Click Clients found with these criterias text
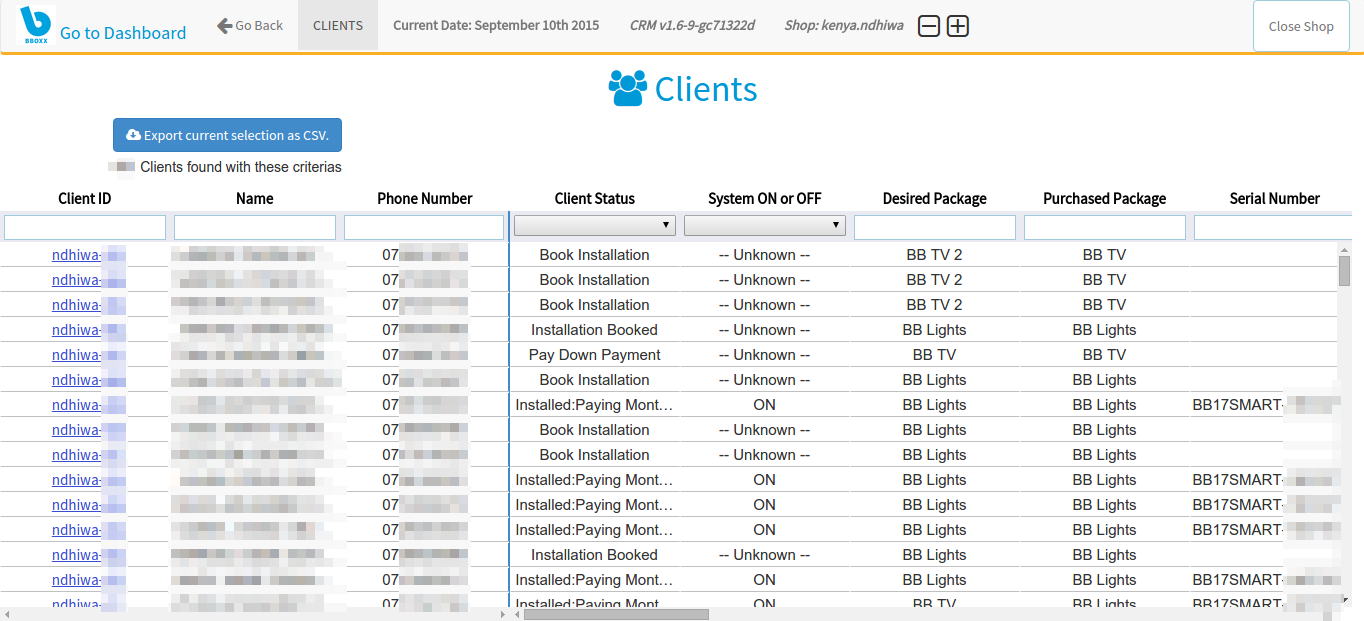1364x621 pixels. pyautogui.click(x=241, y=167)
